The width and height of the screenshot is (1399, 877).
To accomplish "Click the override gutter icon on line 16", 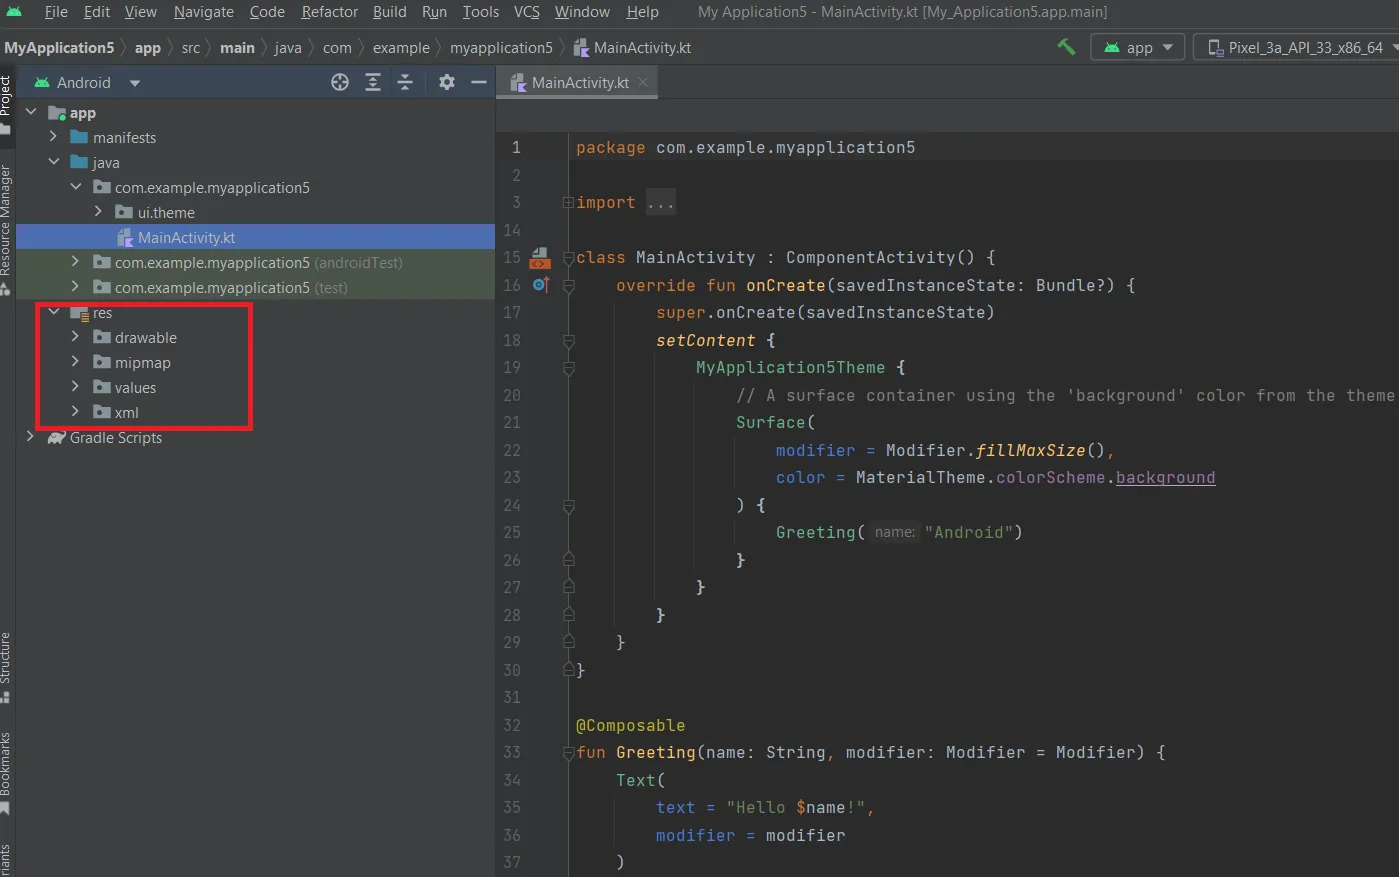I will click(x=540, y=286).
